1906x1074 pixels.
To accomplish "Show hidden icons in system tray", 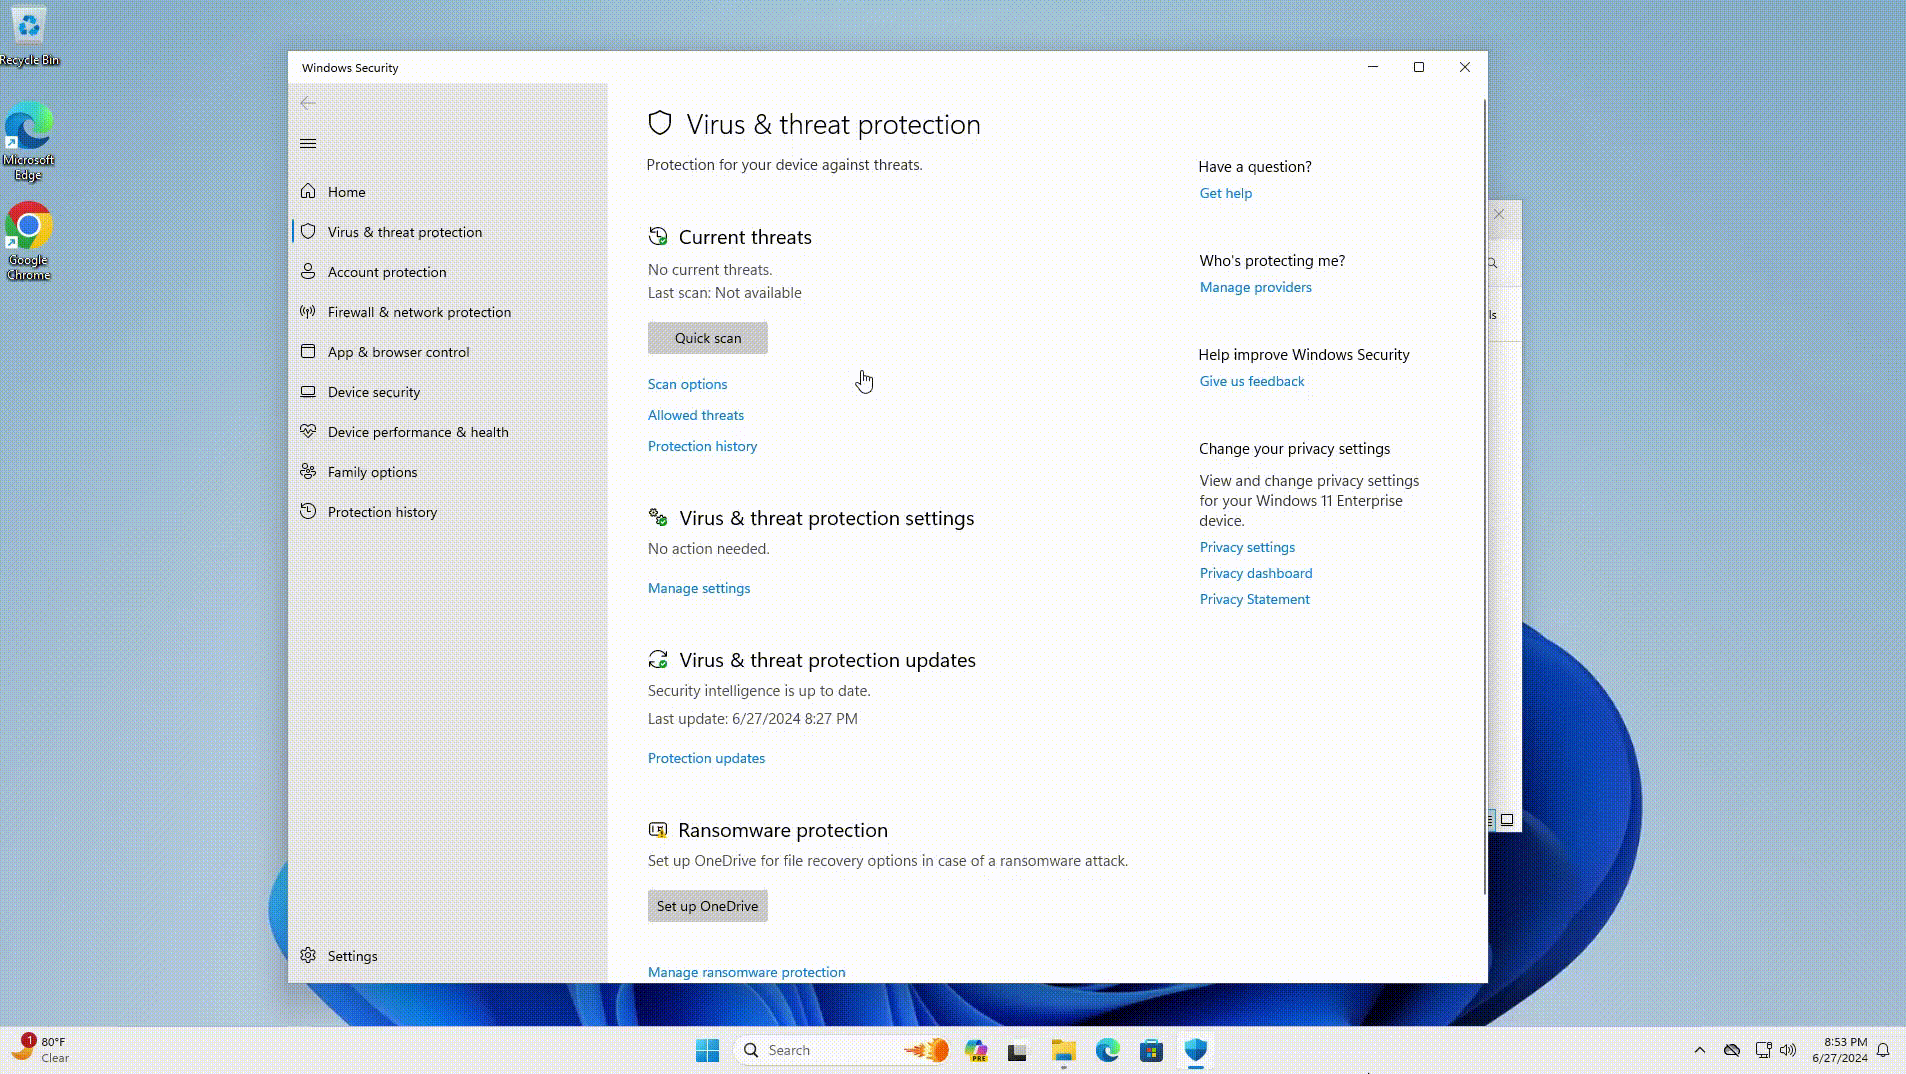I will coord(1699,1050).
